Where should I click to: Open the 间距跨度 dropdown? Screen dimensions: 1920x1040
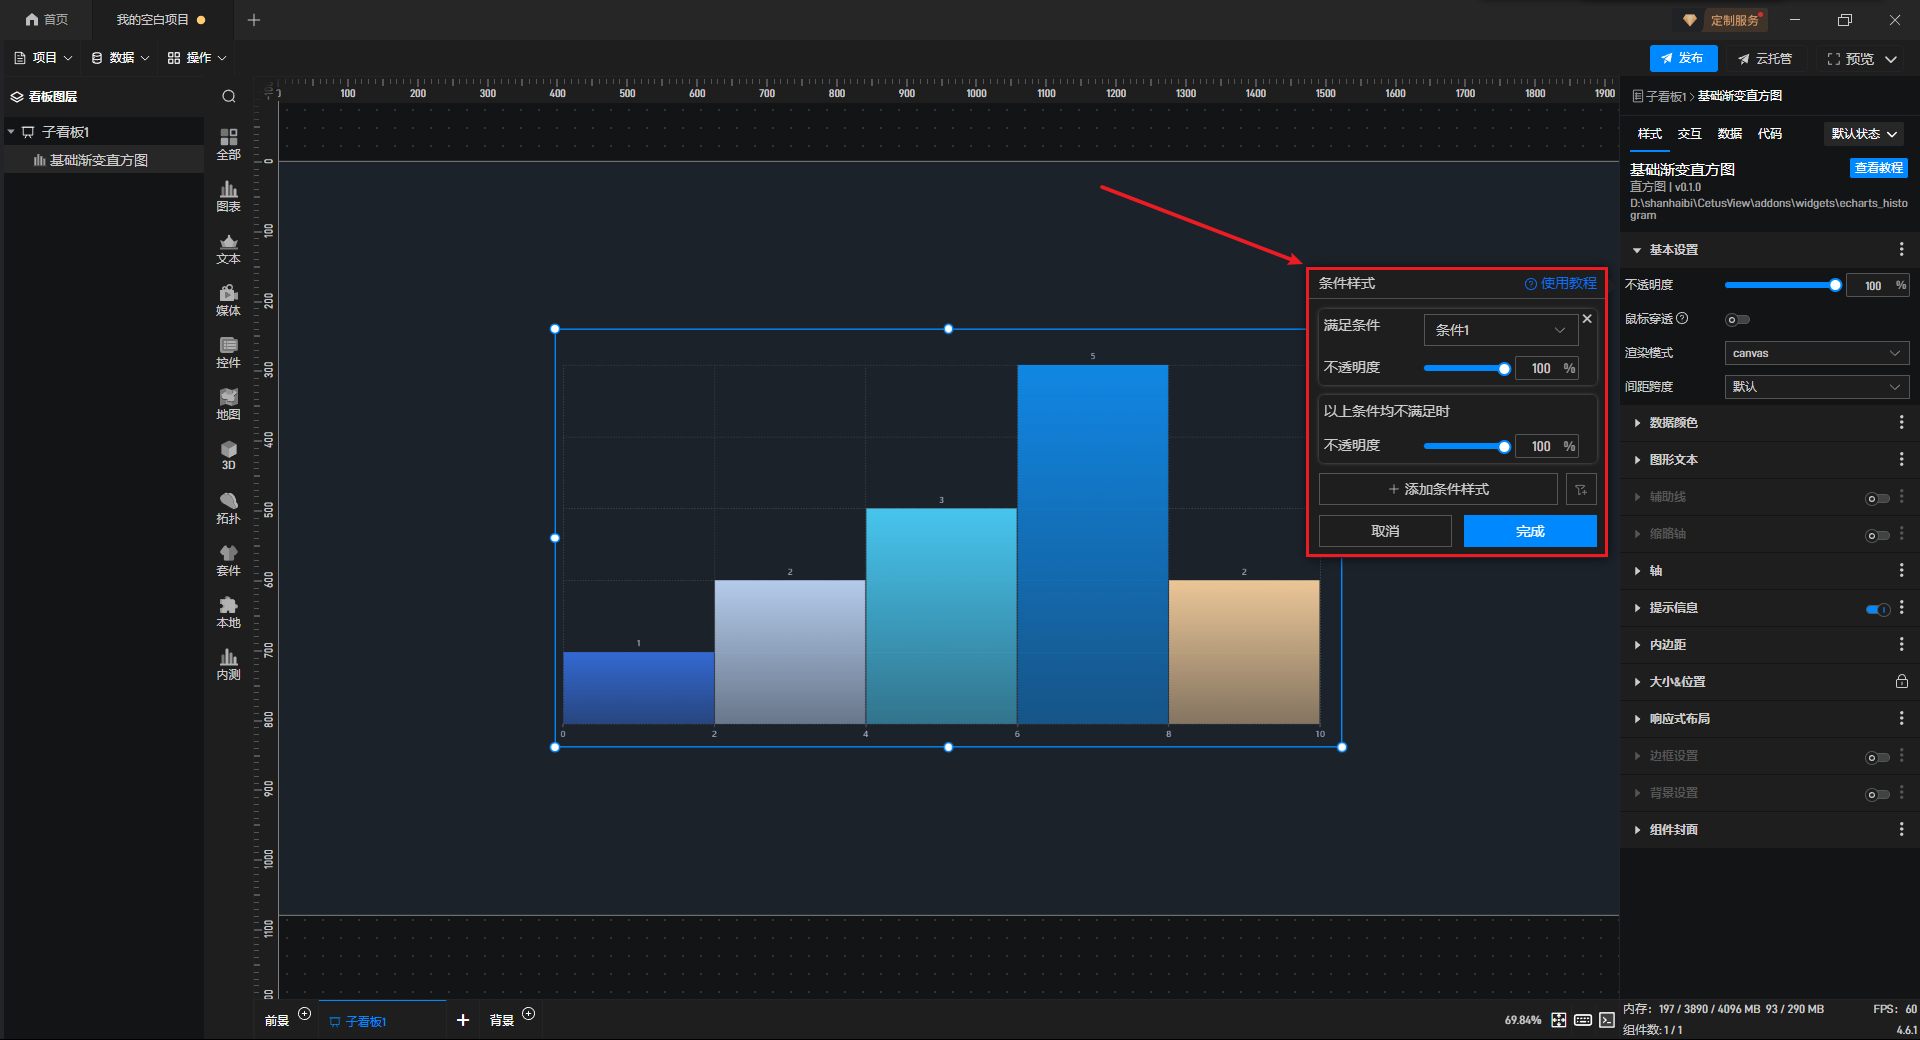pos(1816,387)
